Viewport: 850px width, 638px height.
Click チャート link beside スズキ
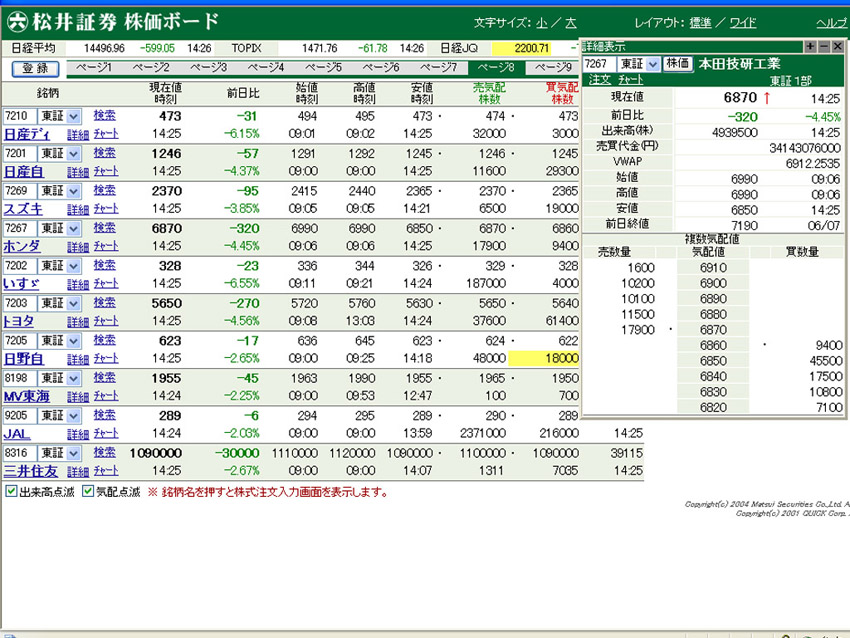pos(106,209)
